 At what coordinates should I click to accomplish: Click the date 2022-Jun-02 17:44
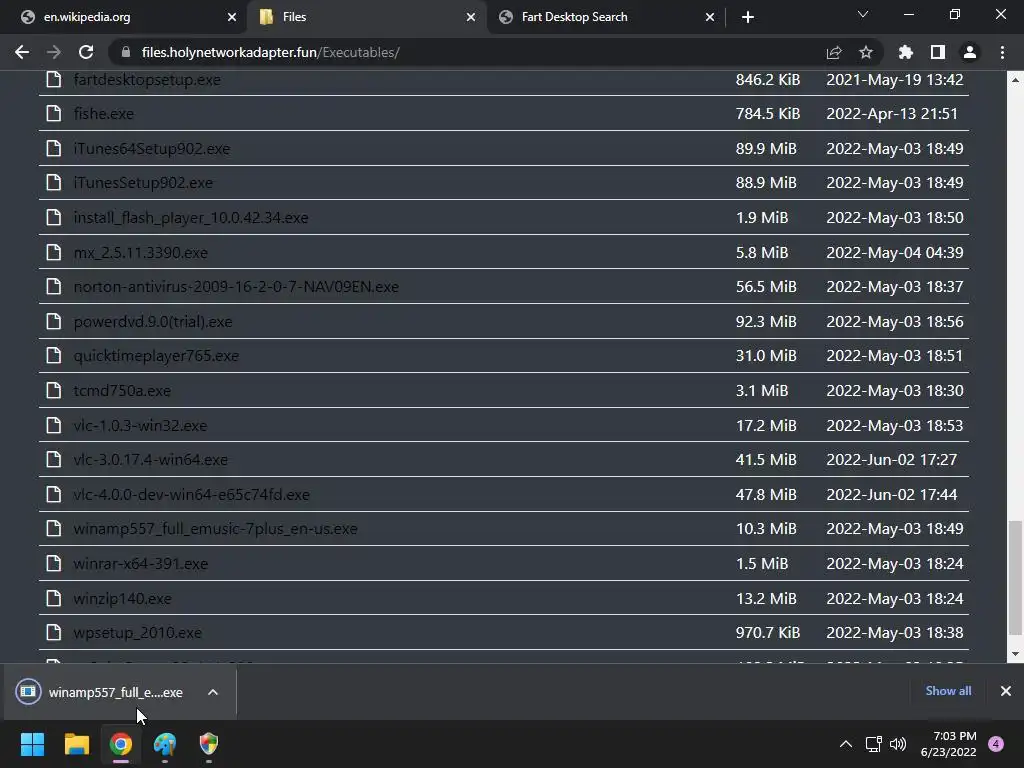(x=891, y=494)
